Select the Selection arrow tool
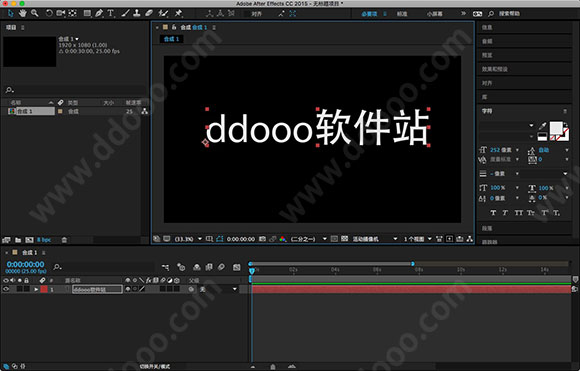 [10, 13]
